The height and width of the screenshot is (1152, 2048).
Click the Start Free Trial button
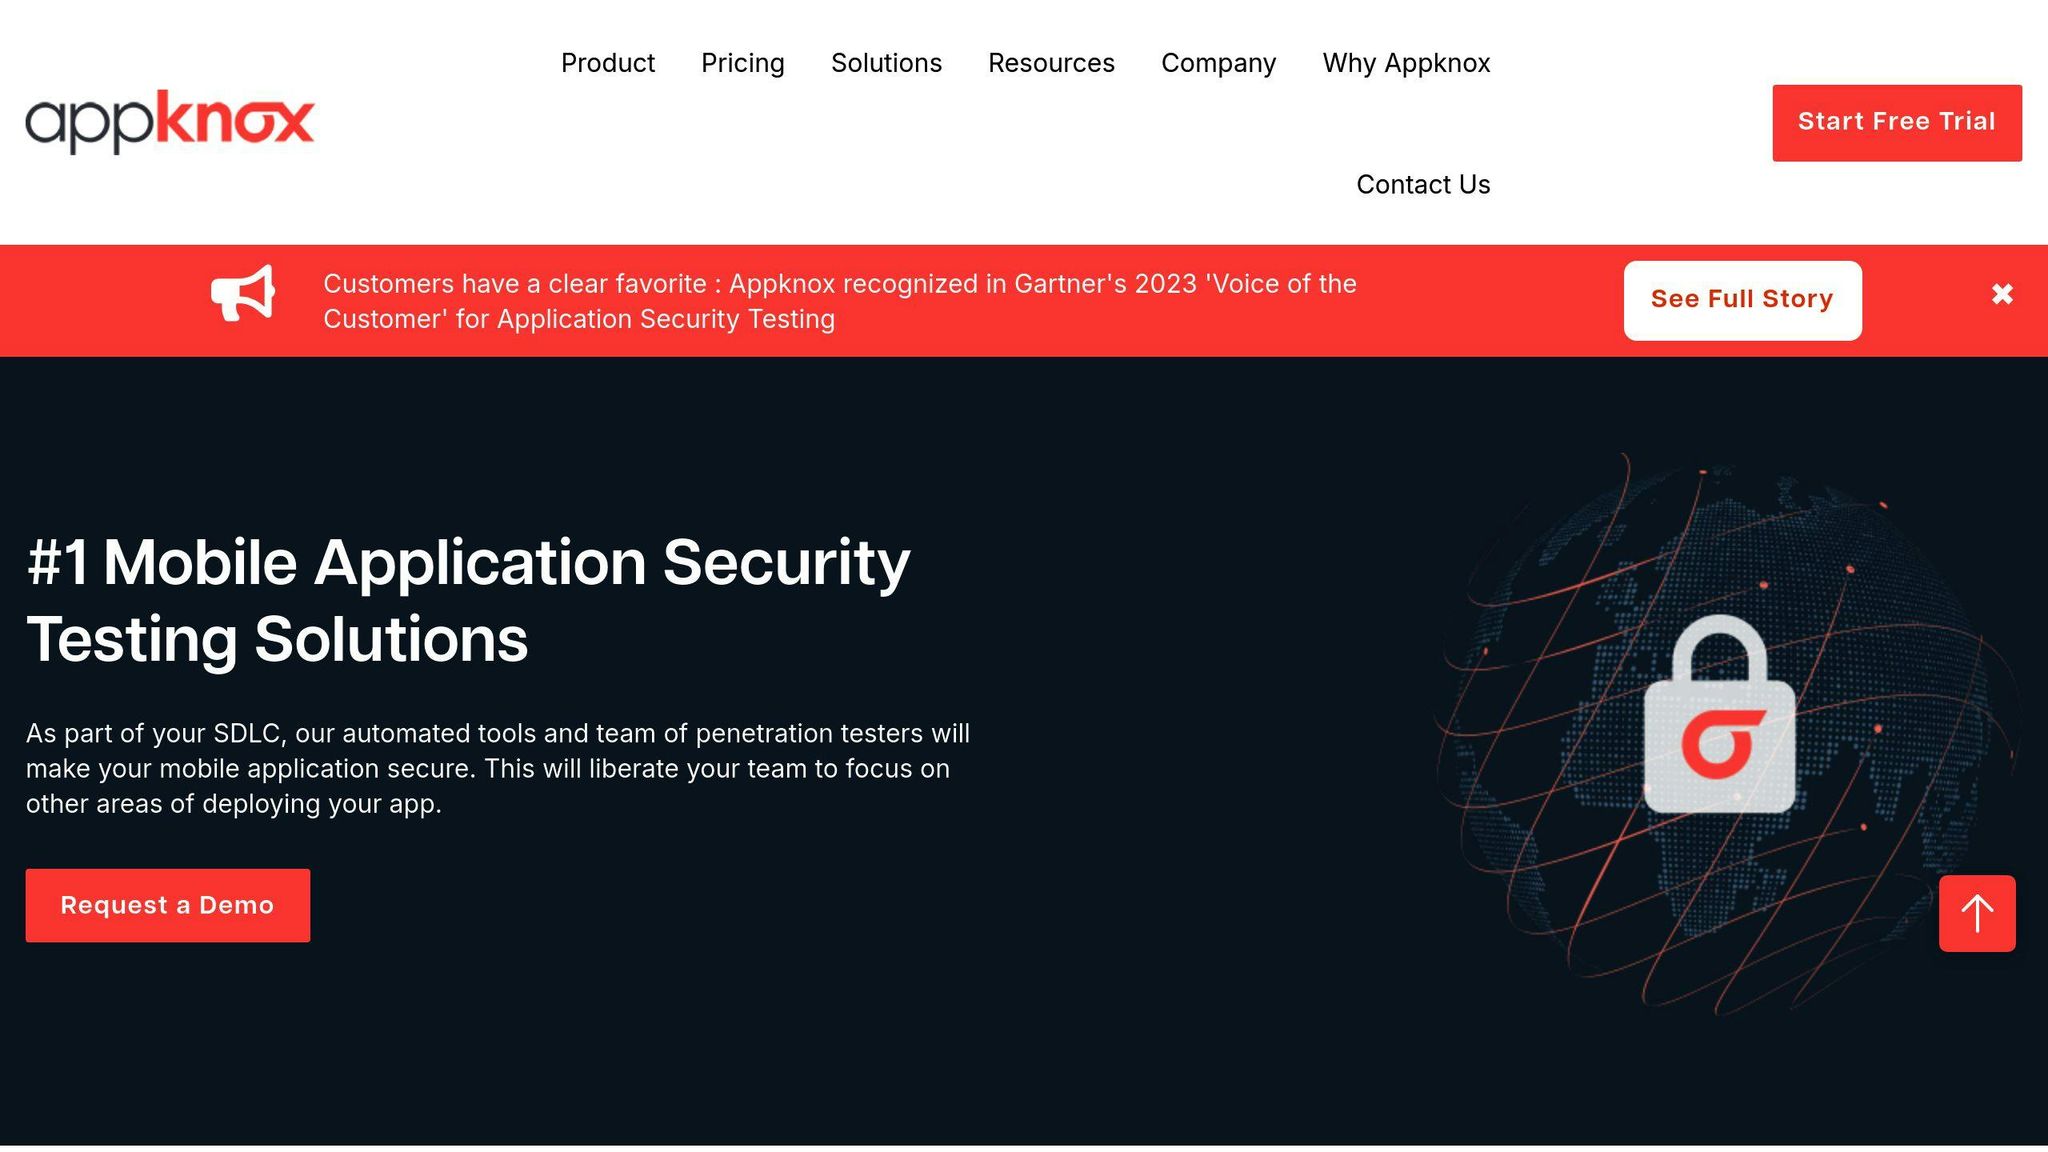coord(1896,121)
